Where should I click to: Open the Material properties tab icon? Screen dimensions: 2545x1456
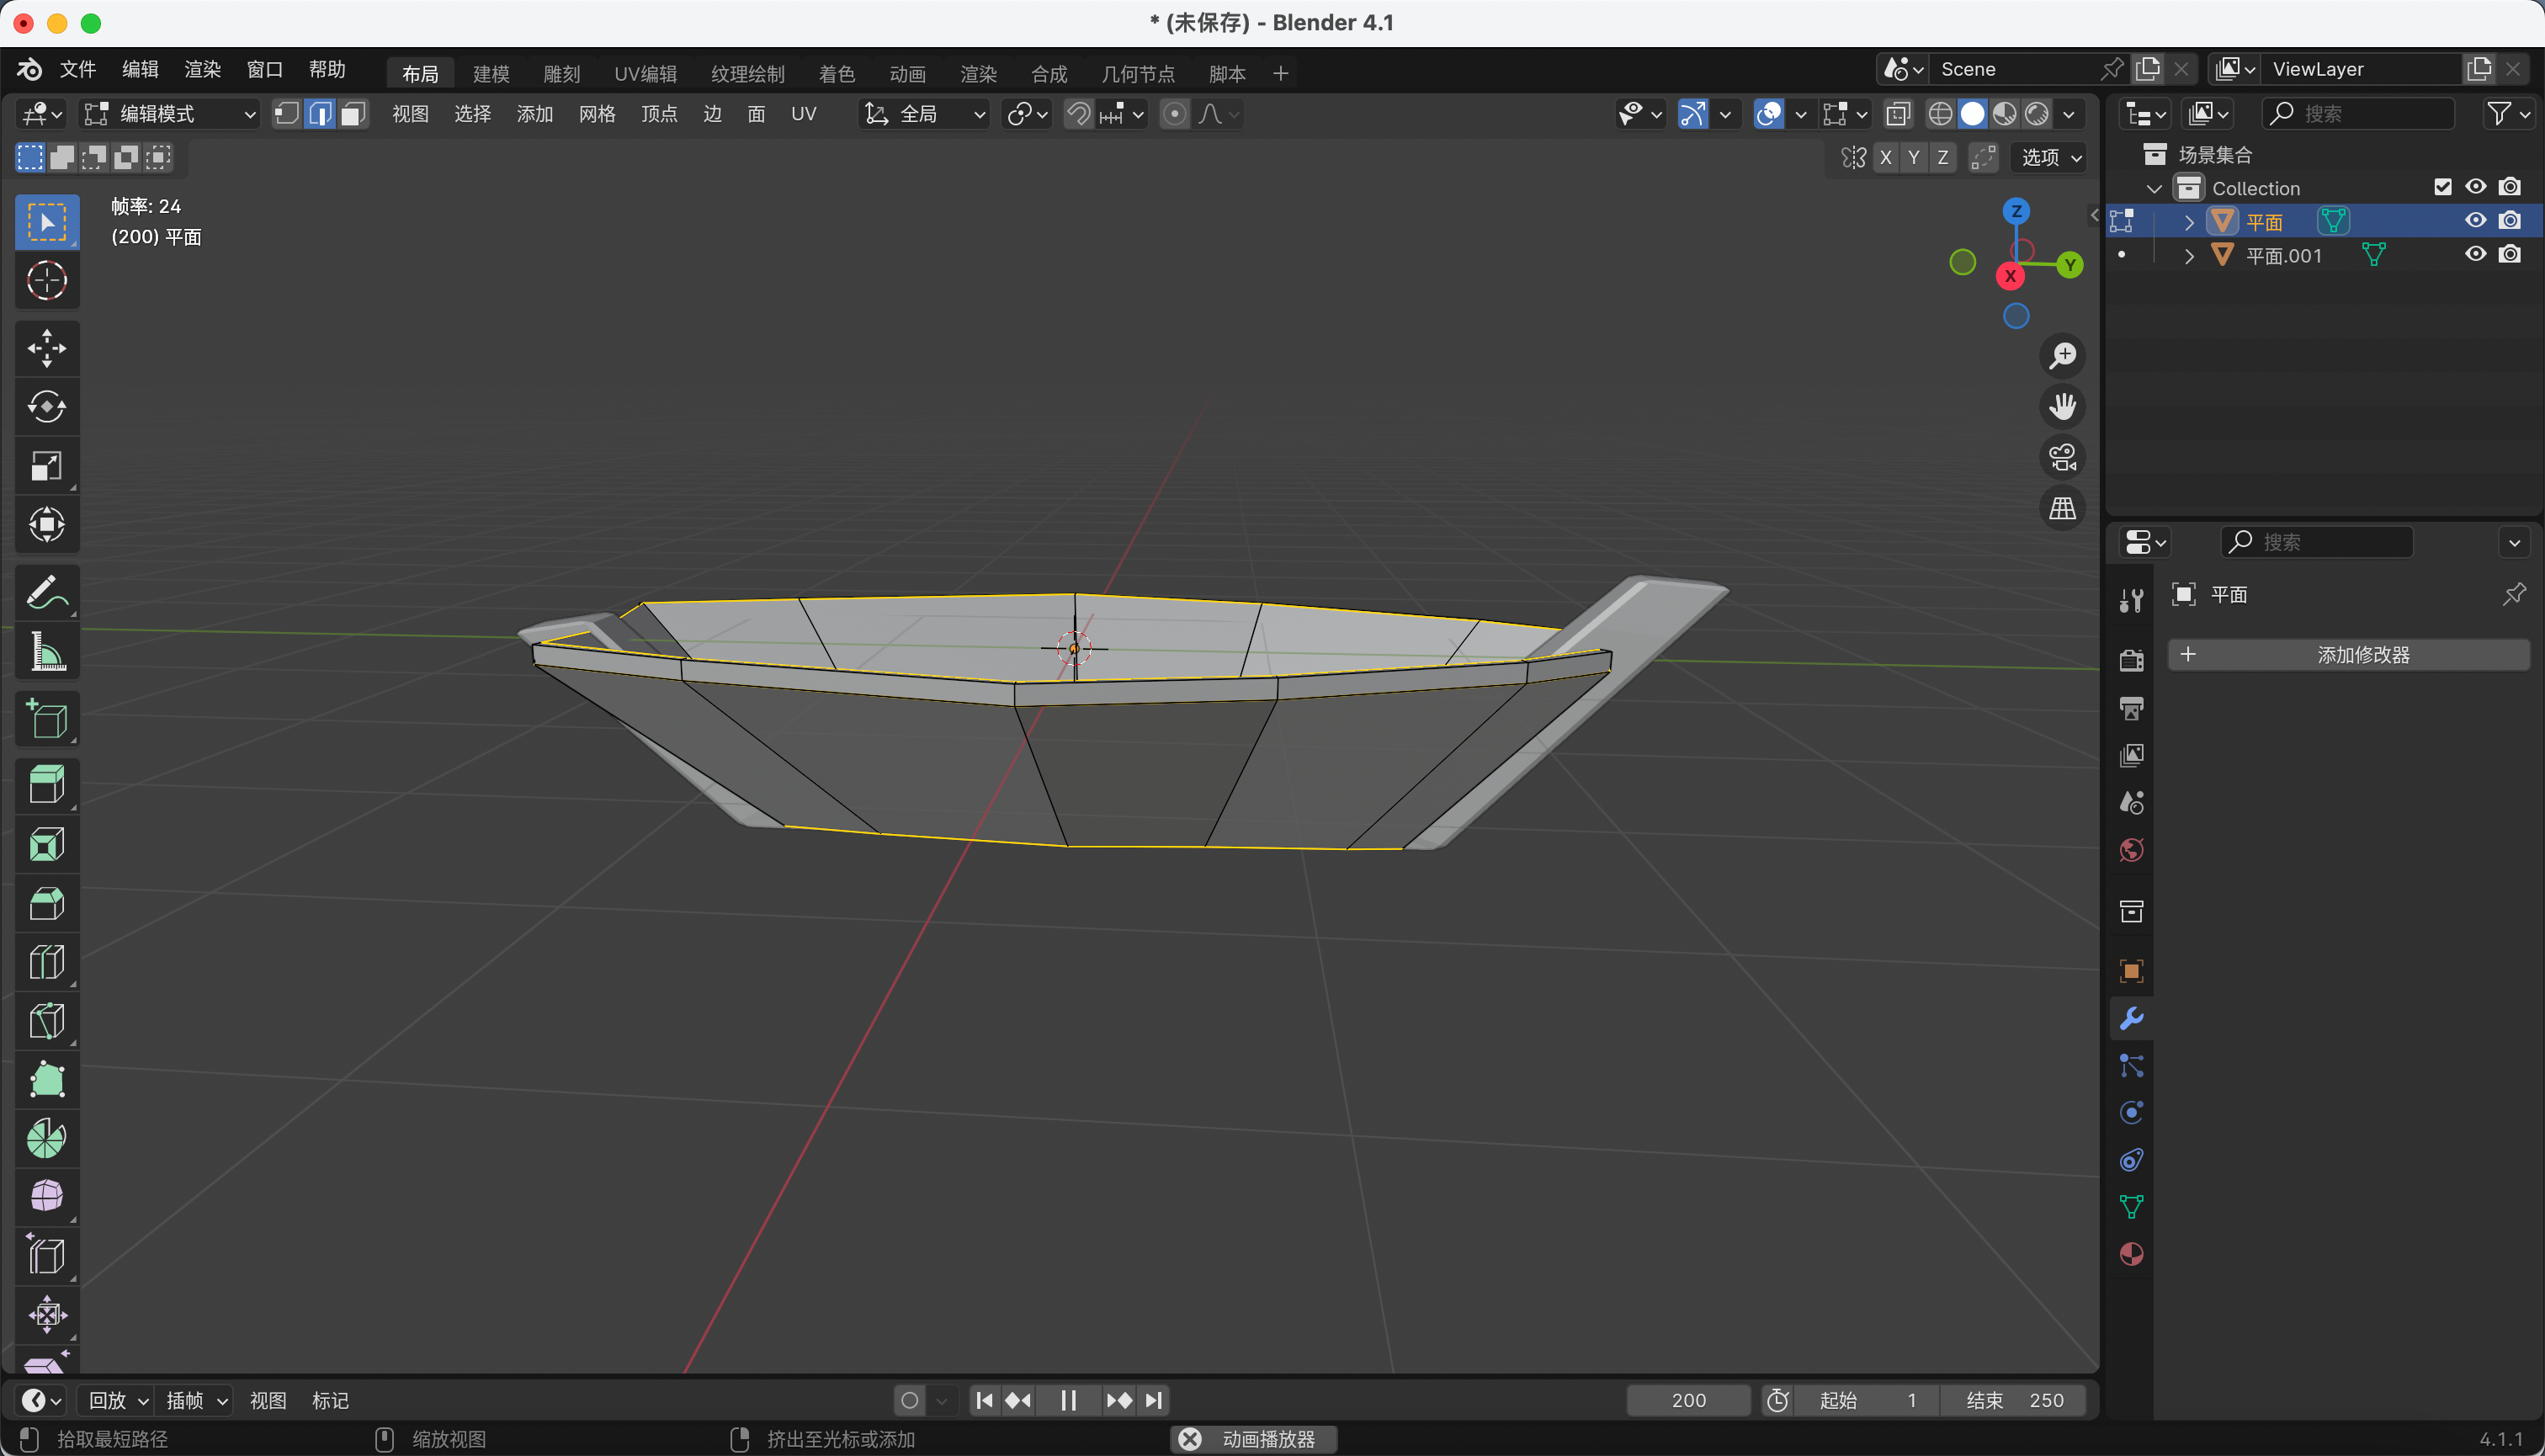2131,1254
